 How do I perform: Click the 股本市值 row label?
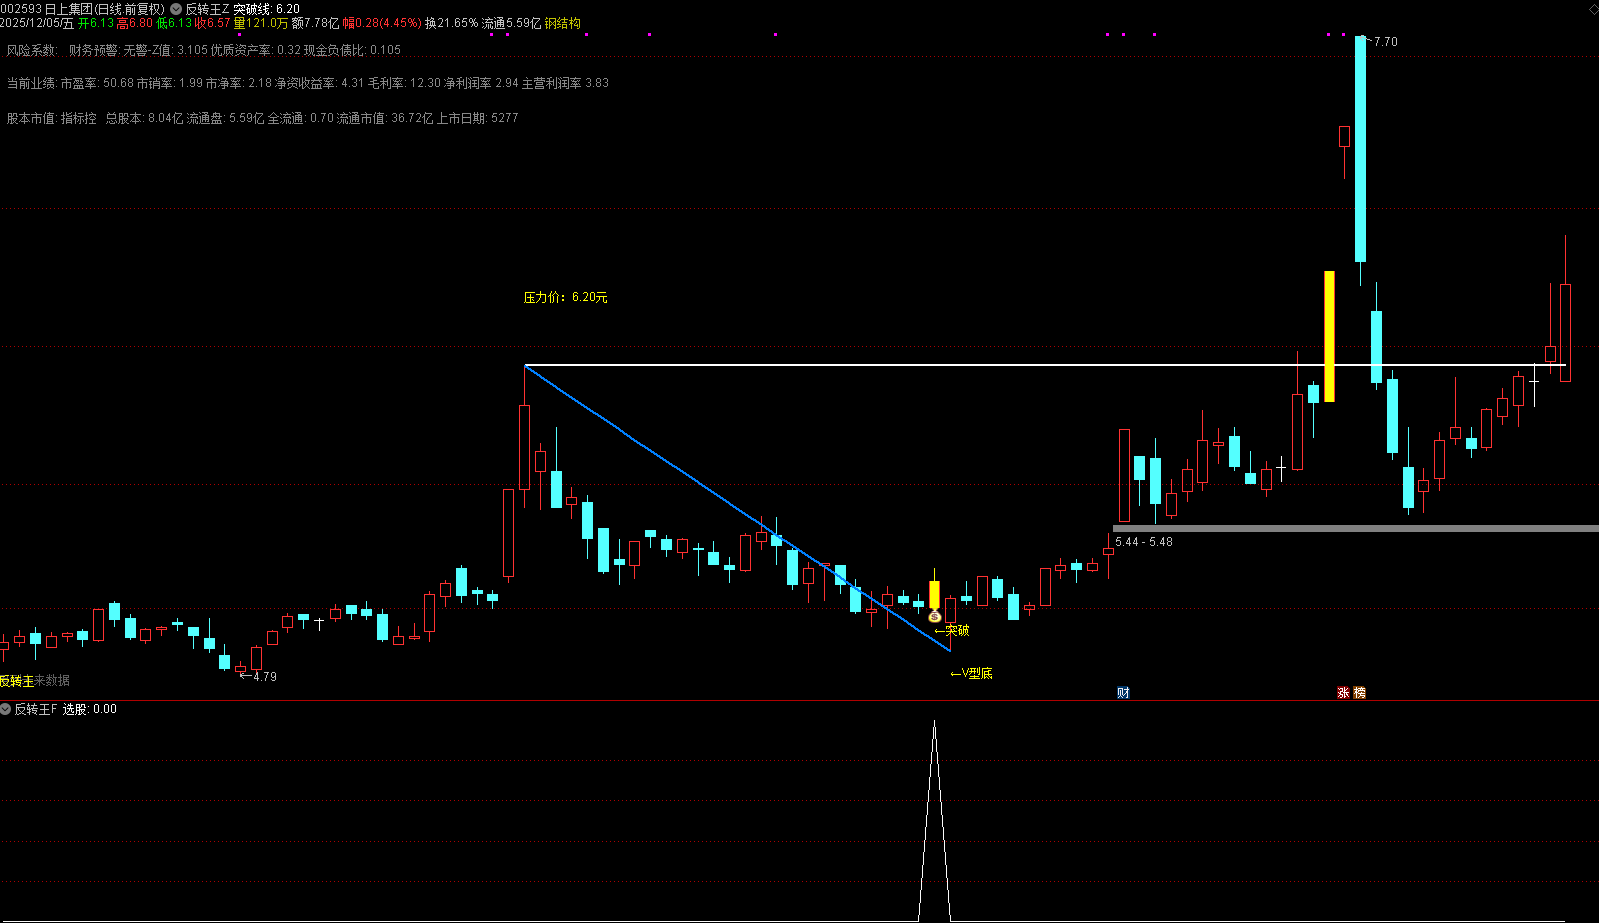pos(32,118)
